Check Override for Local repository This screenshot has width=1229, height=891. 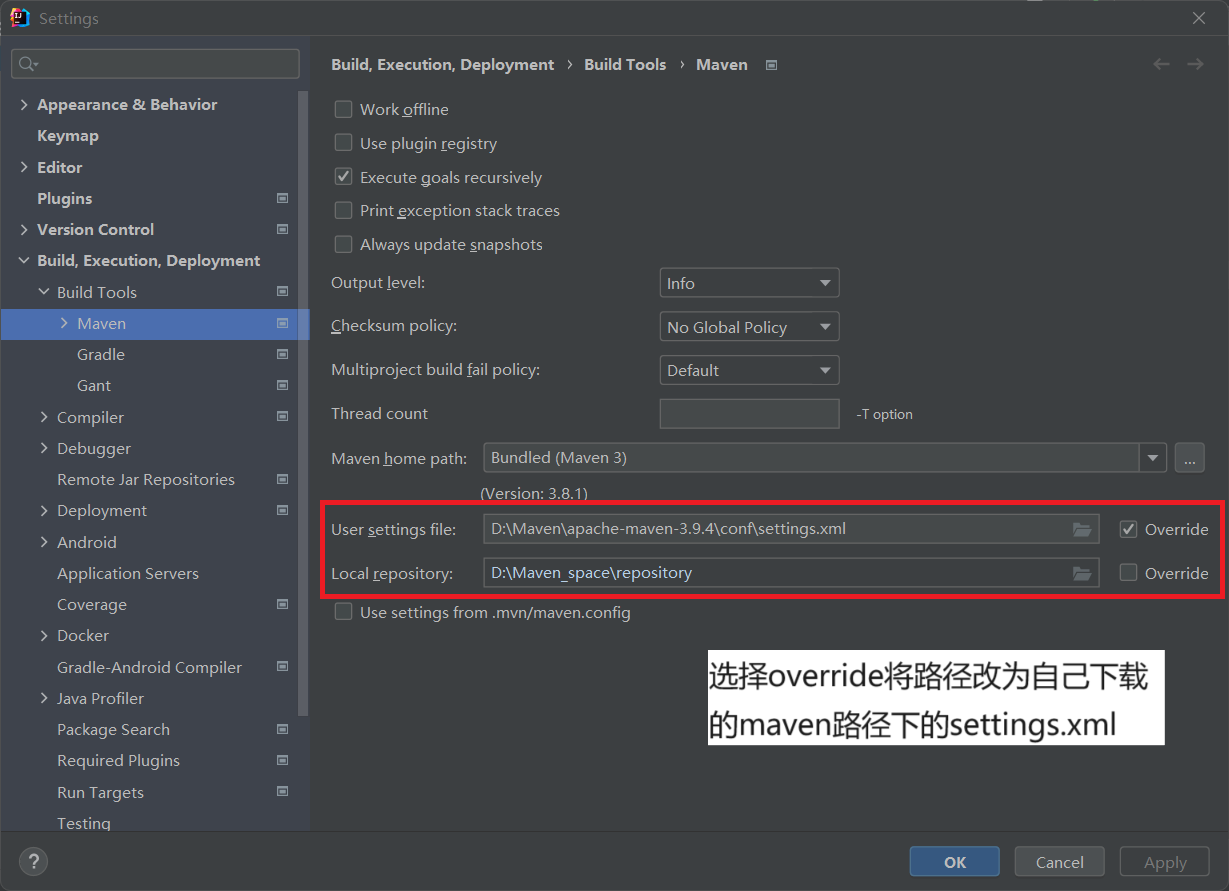click(1129, 573)
